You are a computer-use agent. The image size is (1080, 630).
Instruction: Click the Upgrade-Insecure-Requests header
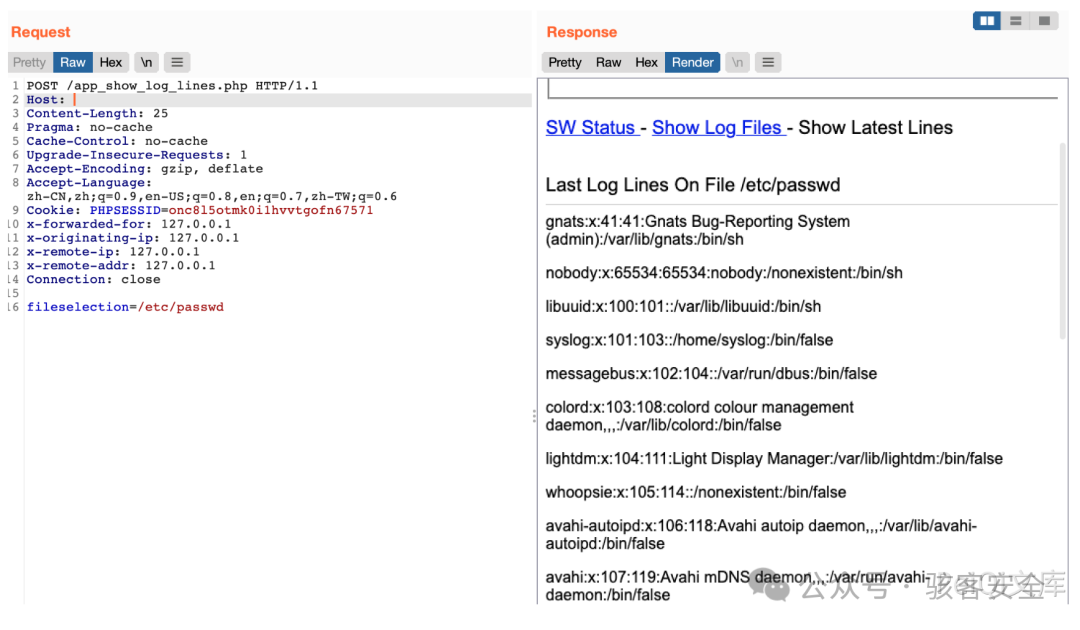(136, 155)
